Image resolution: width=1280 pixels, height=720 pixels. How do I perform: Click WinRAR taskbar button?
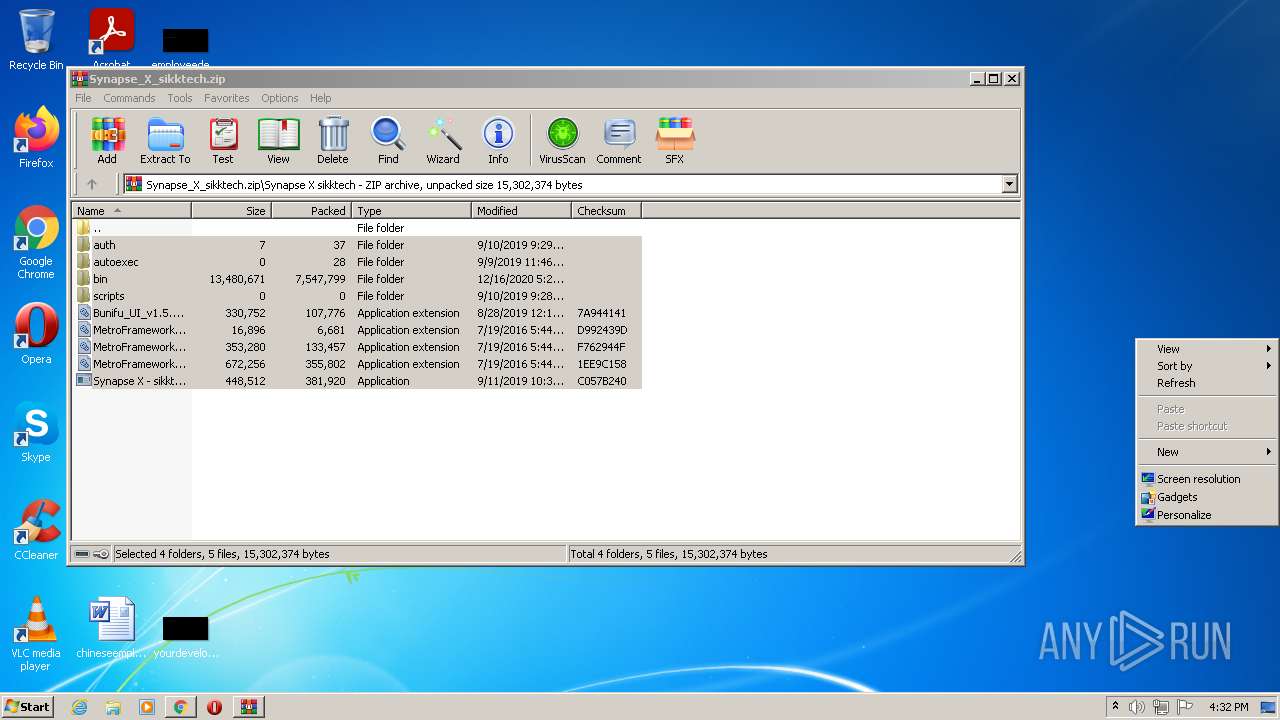coord(248,707)
